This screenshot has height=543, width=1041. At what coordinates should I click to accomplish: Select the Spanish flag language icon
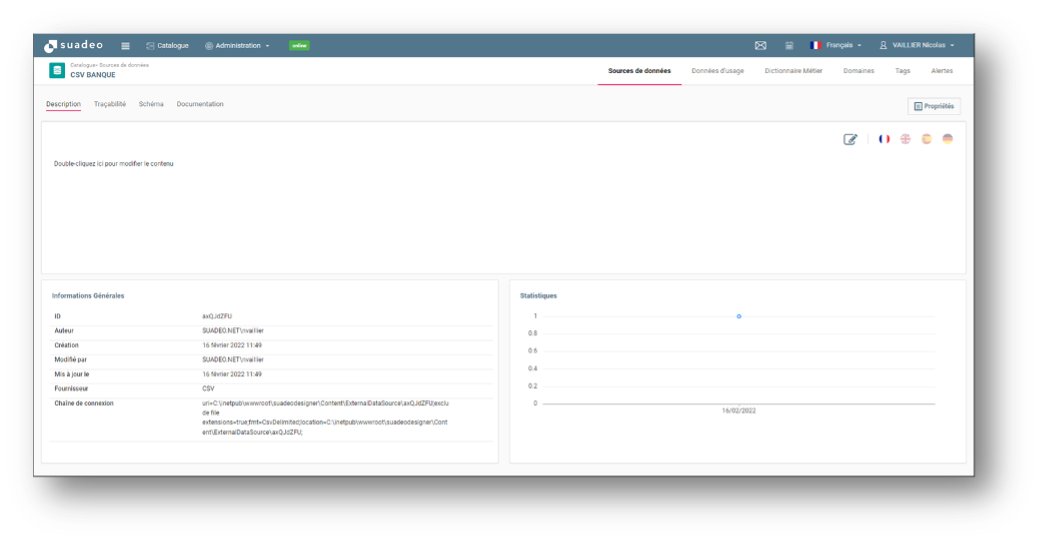[x=926, y=139]
